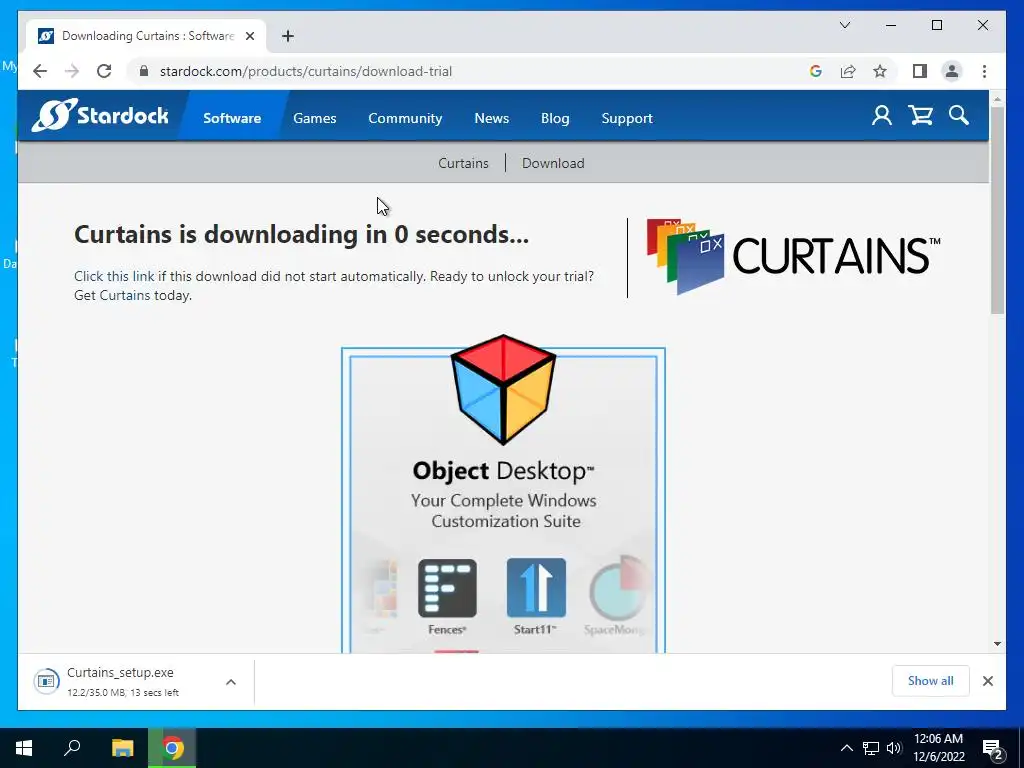This screenshot has height=768, width=1024.
Task: Open the shopping cart icon
Action: 920,116
